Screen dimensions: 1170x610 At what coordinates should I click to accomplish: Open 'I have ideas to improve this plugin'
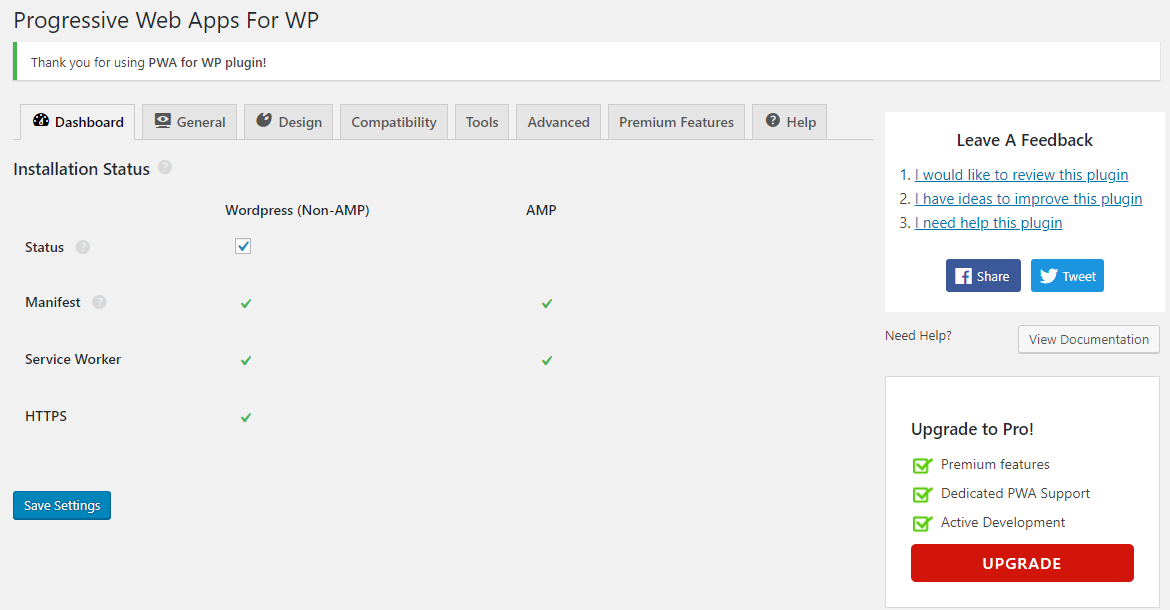click(1028, 198)
